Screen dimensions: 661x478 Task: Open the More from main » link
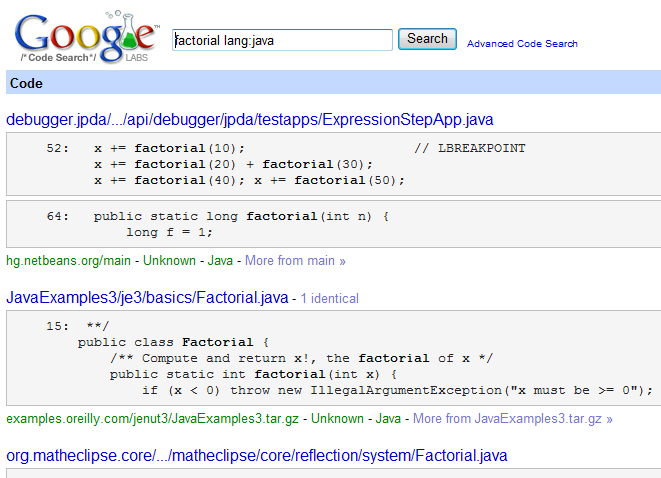(x=295, y=260)
